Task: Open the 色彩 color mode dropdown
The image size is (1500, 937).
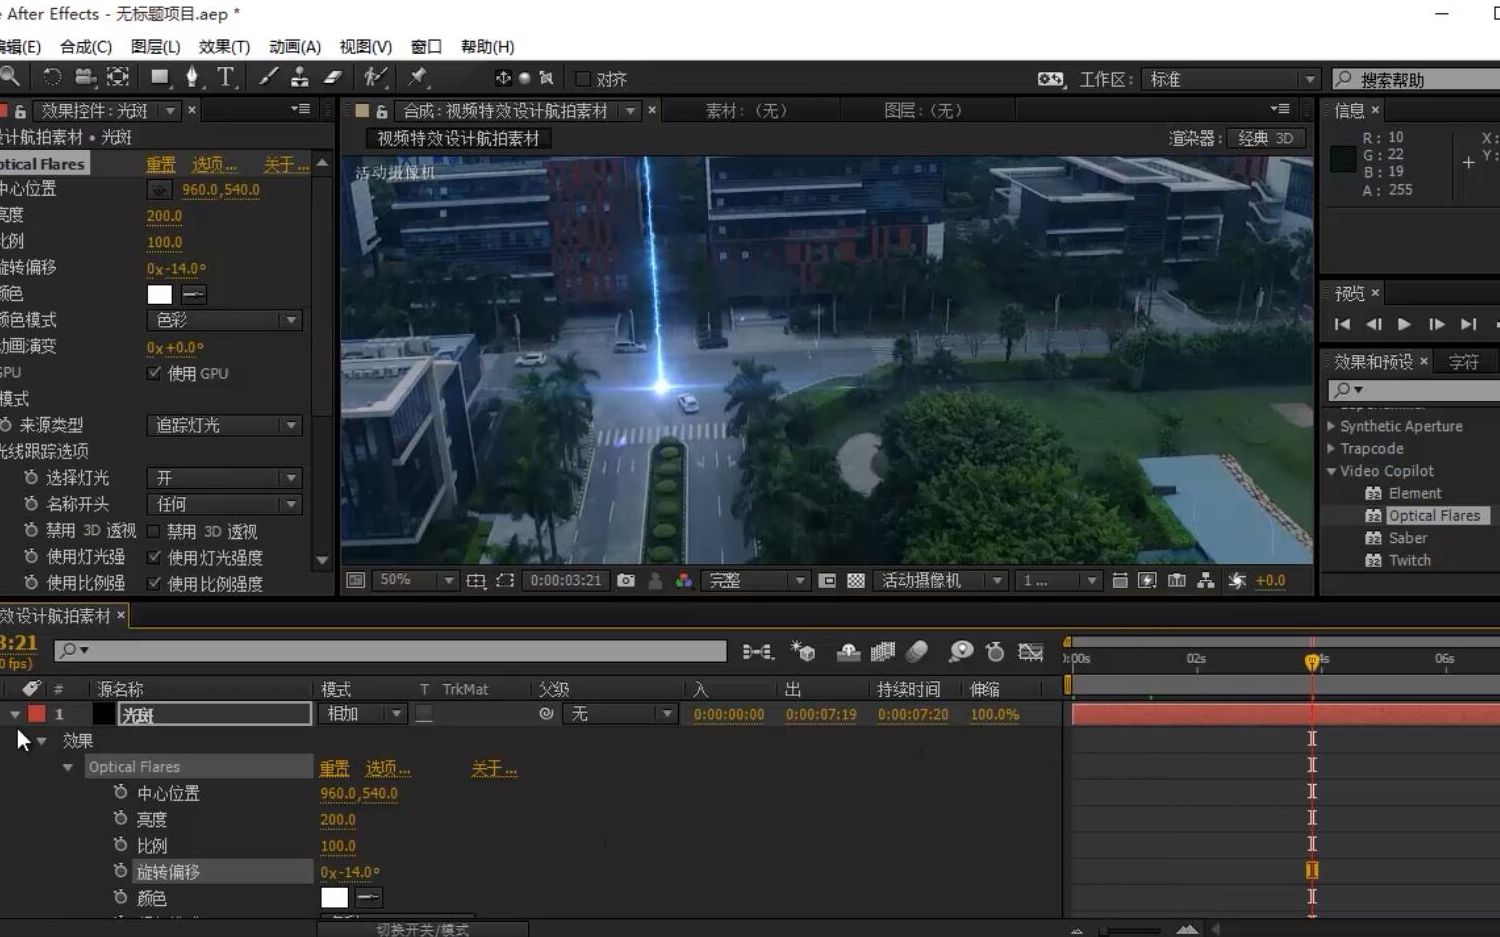Action: click(x=224, y=320)
